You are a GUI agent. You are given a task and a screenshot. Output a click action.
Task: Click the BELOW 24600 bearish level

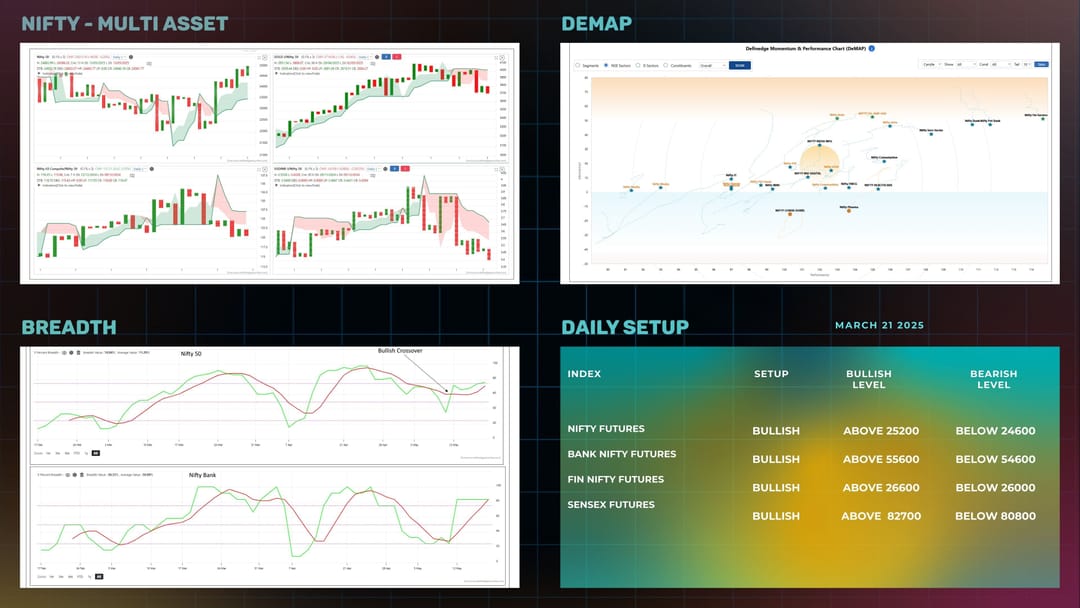[995, 431]
